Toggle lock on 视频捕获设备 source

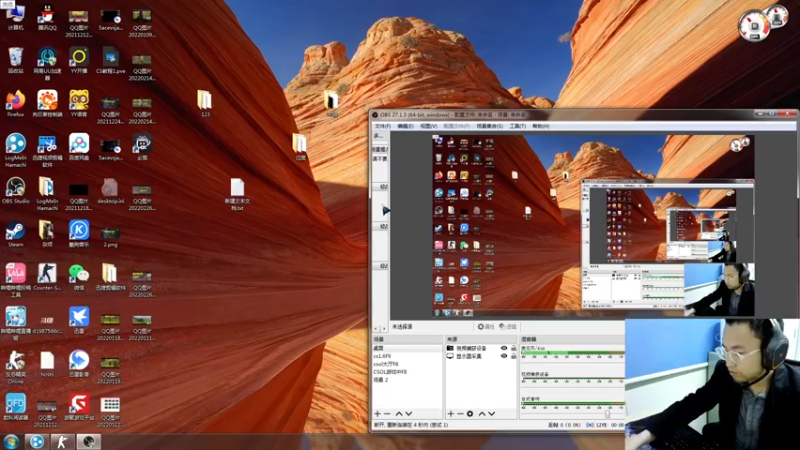pyautogui.click(x=514, y=348)
